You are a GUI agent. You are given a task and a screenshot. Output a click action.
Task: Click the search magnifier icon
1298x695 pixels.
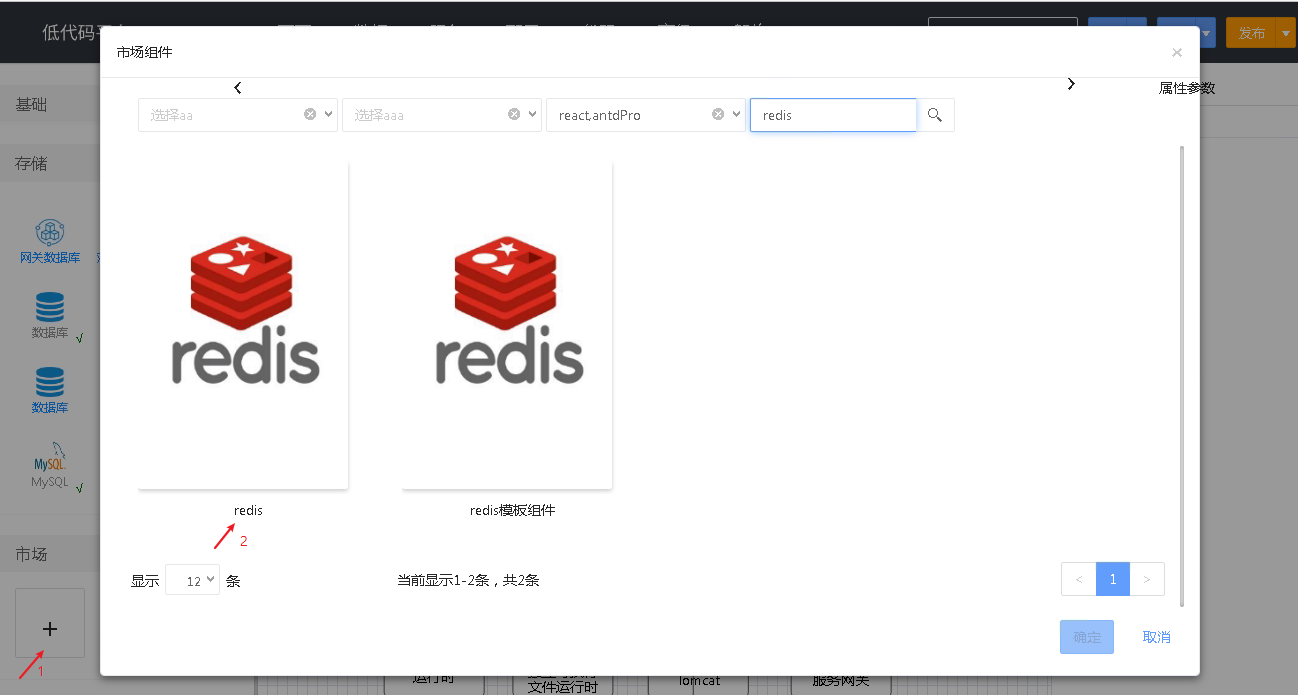[x=935, y=115]
